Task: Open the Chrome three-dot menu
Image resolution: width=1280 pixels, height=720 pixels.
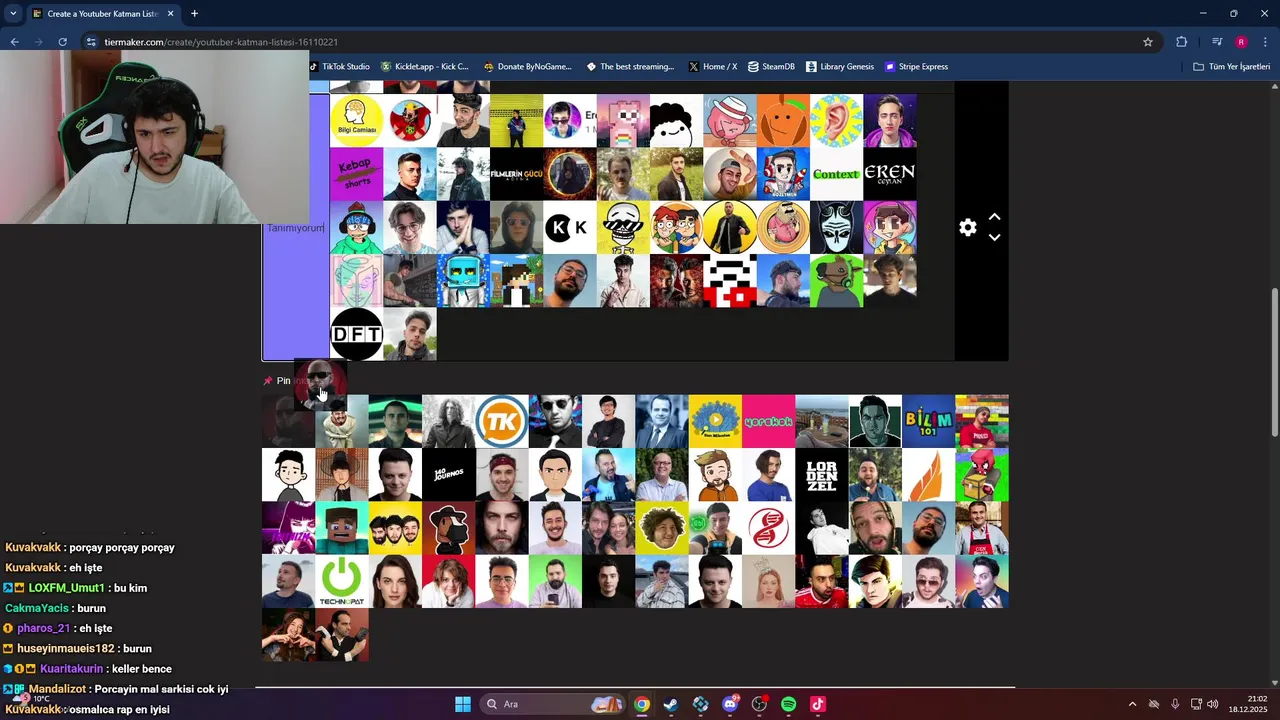Action: click(x=1266, y=42)
